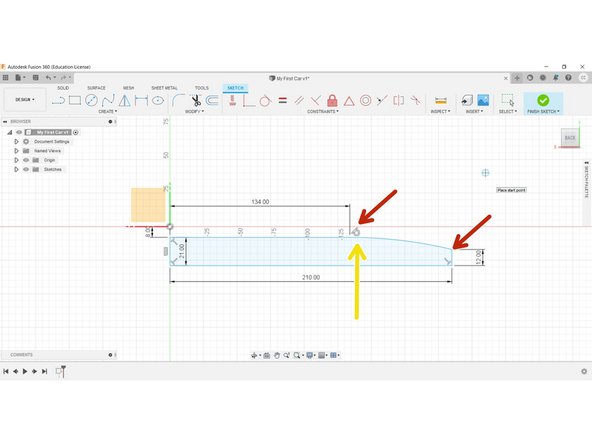Switch to the TOOLS tab
The width and height of the screenshot is (592, 444).
(x=202, y=88)
